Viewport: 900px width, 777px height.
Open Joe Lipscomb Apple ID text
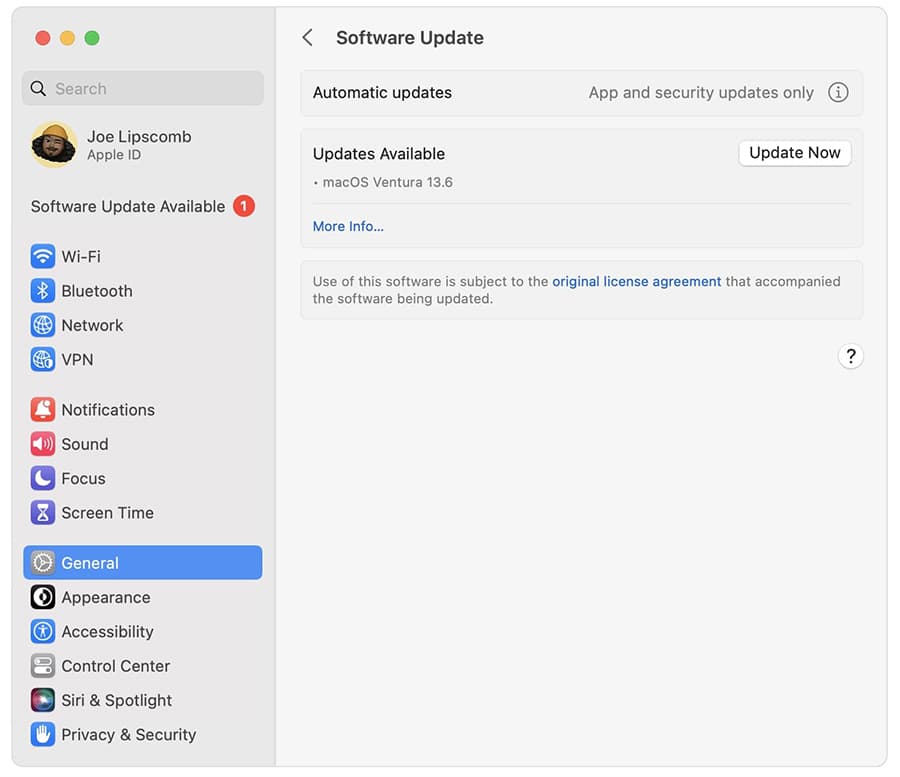tap(139, 145)
